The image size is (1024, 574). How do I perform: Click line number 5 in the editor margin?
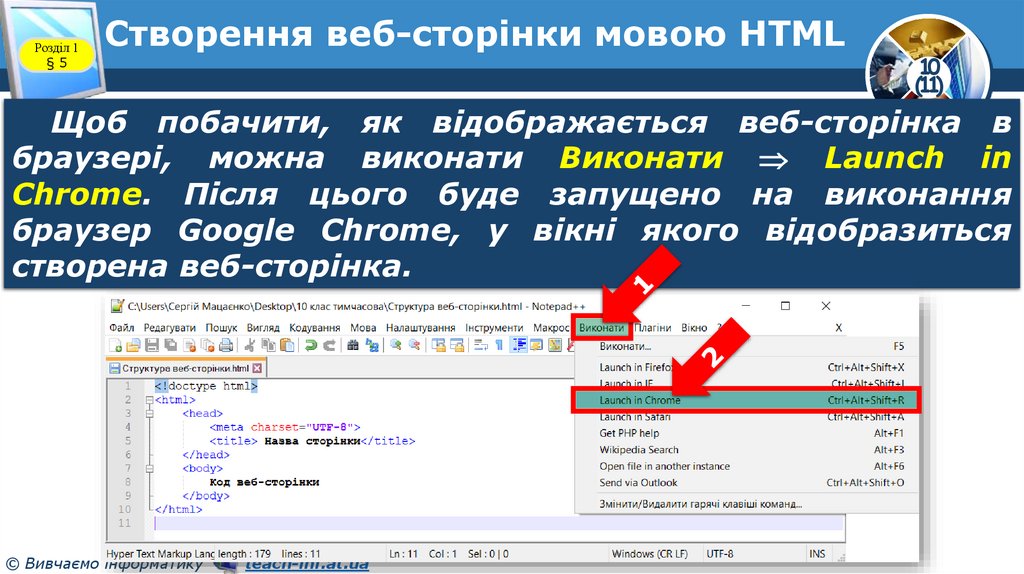(128, 441)
